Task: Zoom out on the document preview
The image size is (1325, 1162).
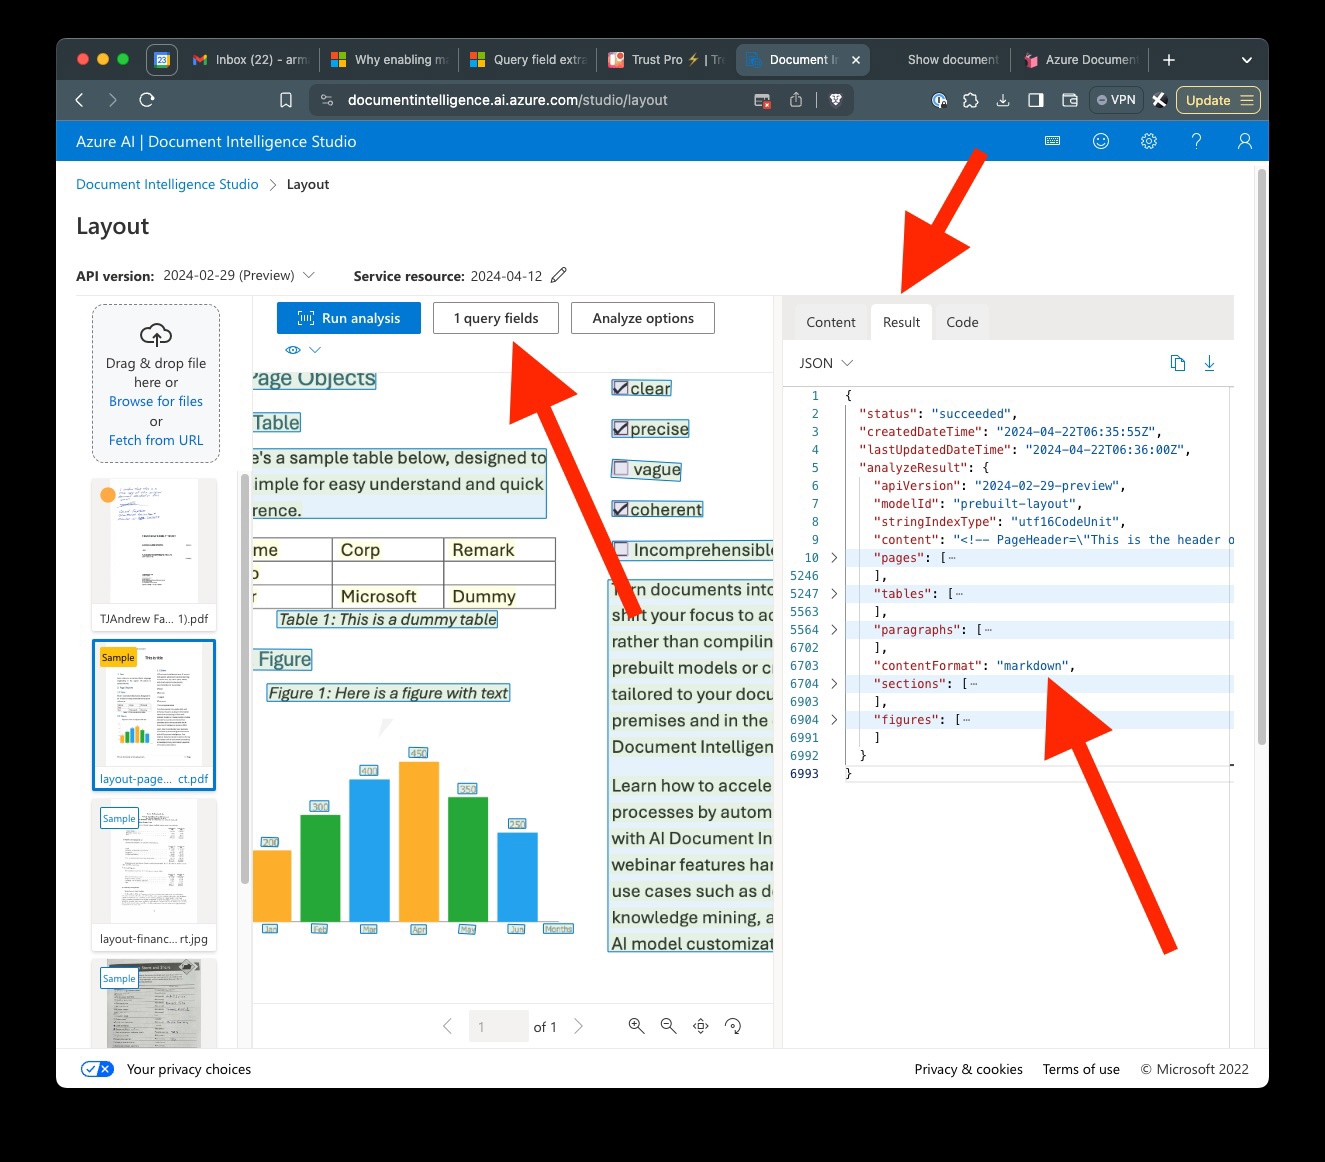Action: point(668,1025)
